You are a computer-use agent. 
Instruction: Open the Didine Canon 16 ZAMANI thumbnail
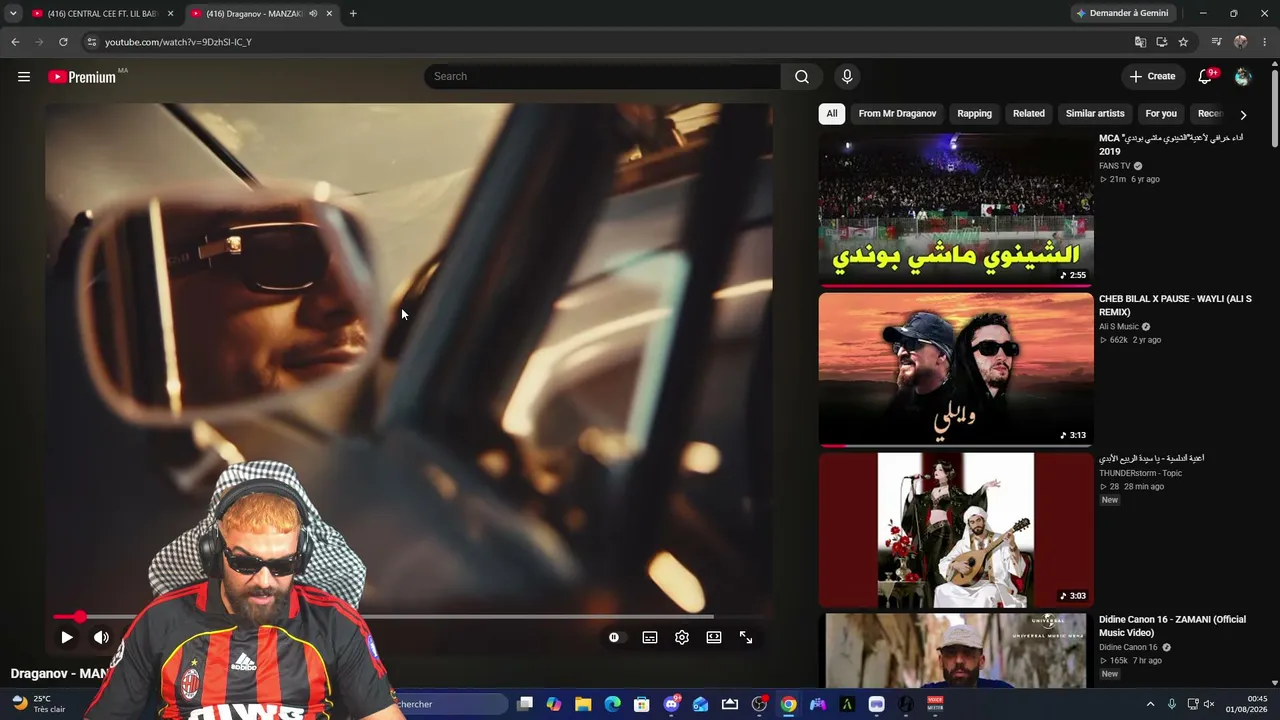click(x=956, y=651)
